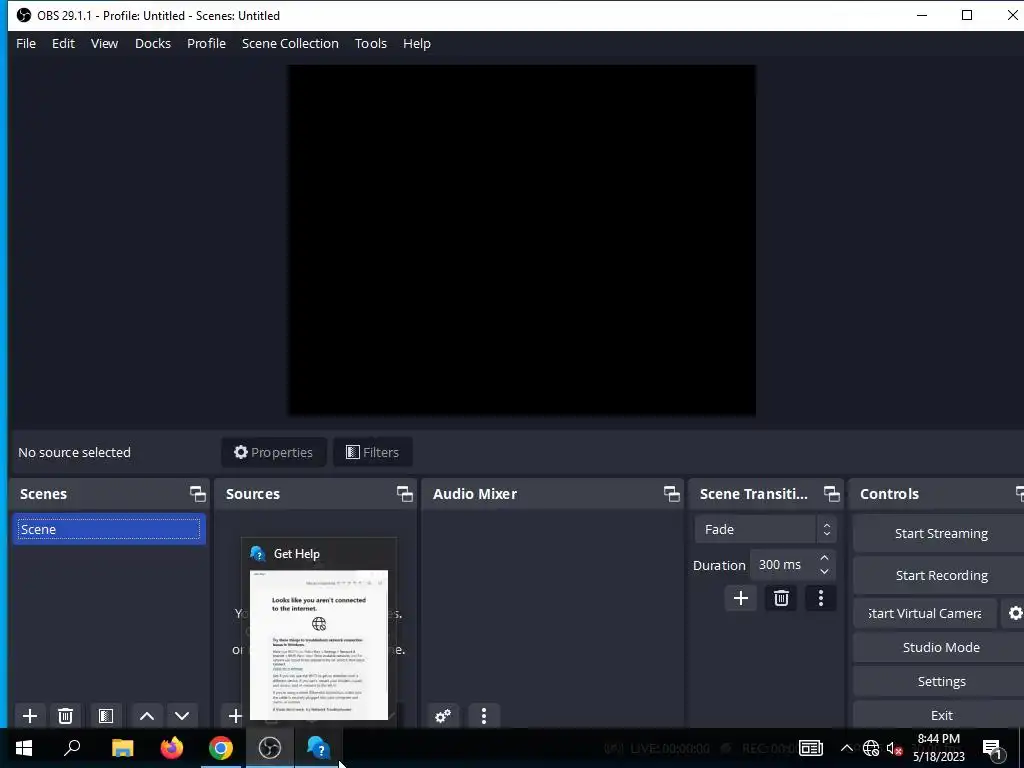Click the Duration 300 ms field
This screenshot has width=1024, height=768.
[x=782, y=565]
